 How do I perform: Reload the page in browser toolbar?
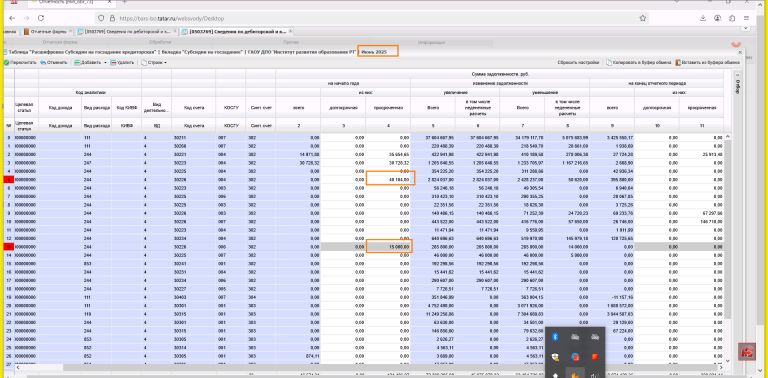41,18
